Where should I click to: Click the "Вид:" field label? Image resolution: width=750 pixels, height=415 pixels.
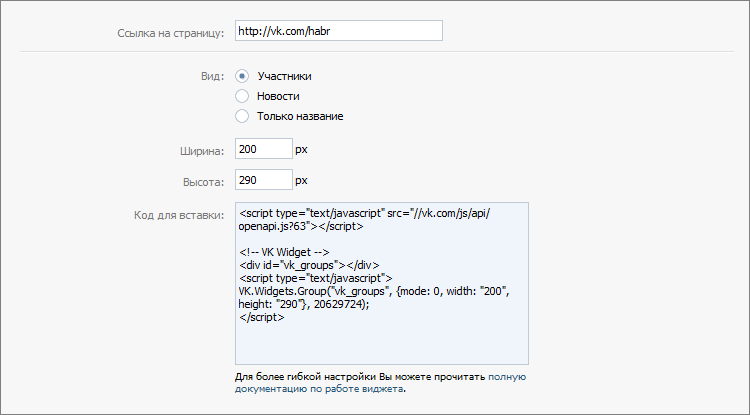pos(212,75)
